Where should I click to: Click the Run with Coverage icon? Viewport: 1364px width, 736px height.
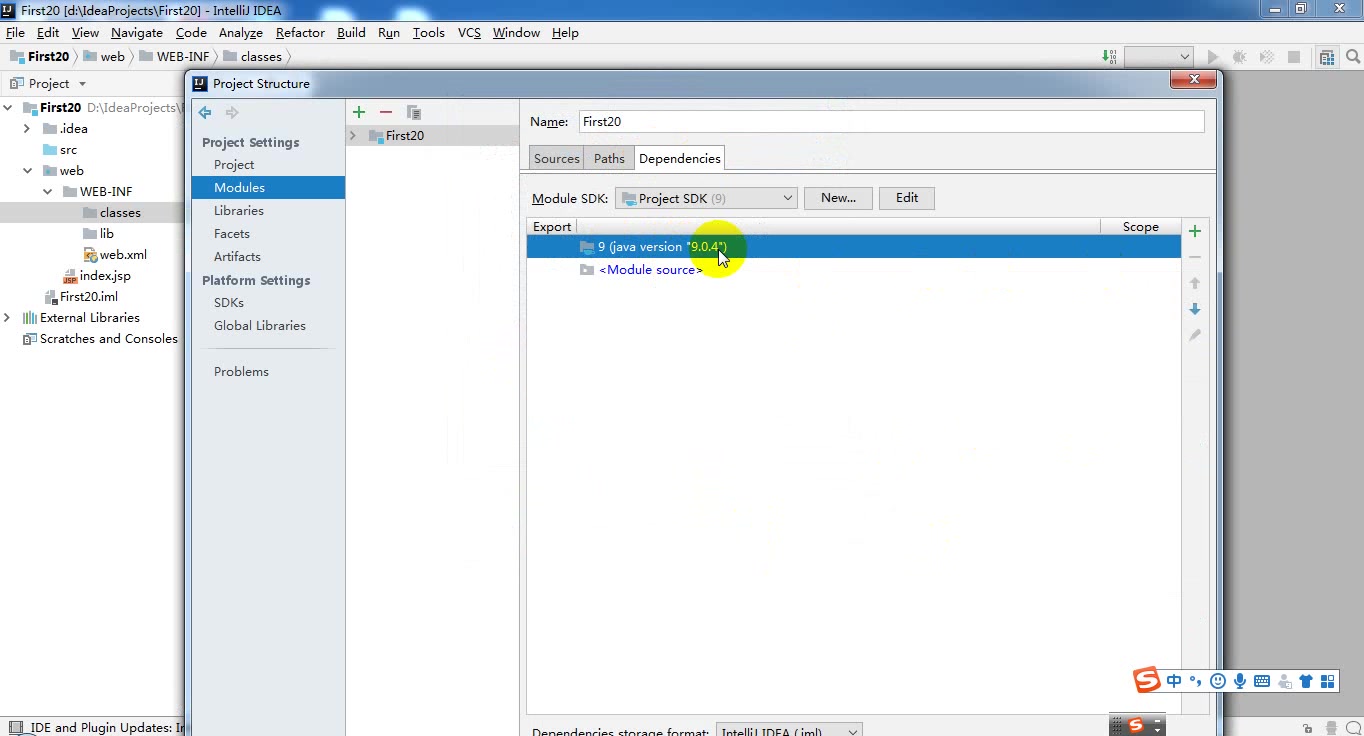1267,57
